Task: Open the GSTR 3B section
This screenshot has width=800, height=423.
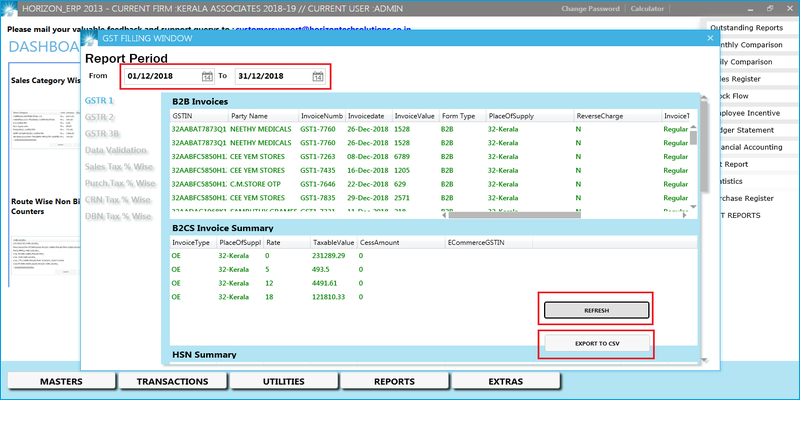Action: (x=103, y=133)
